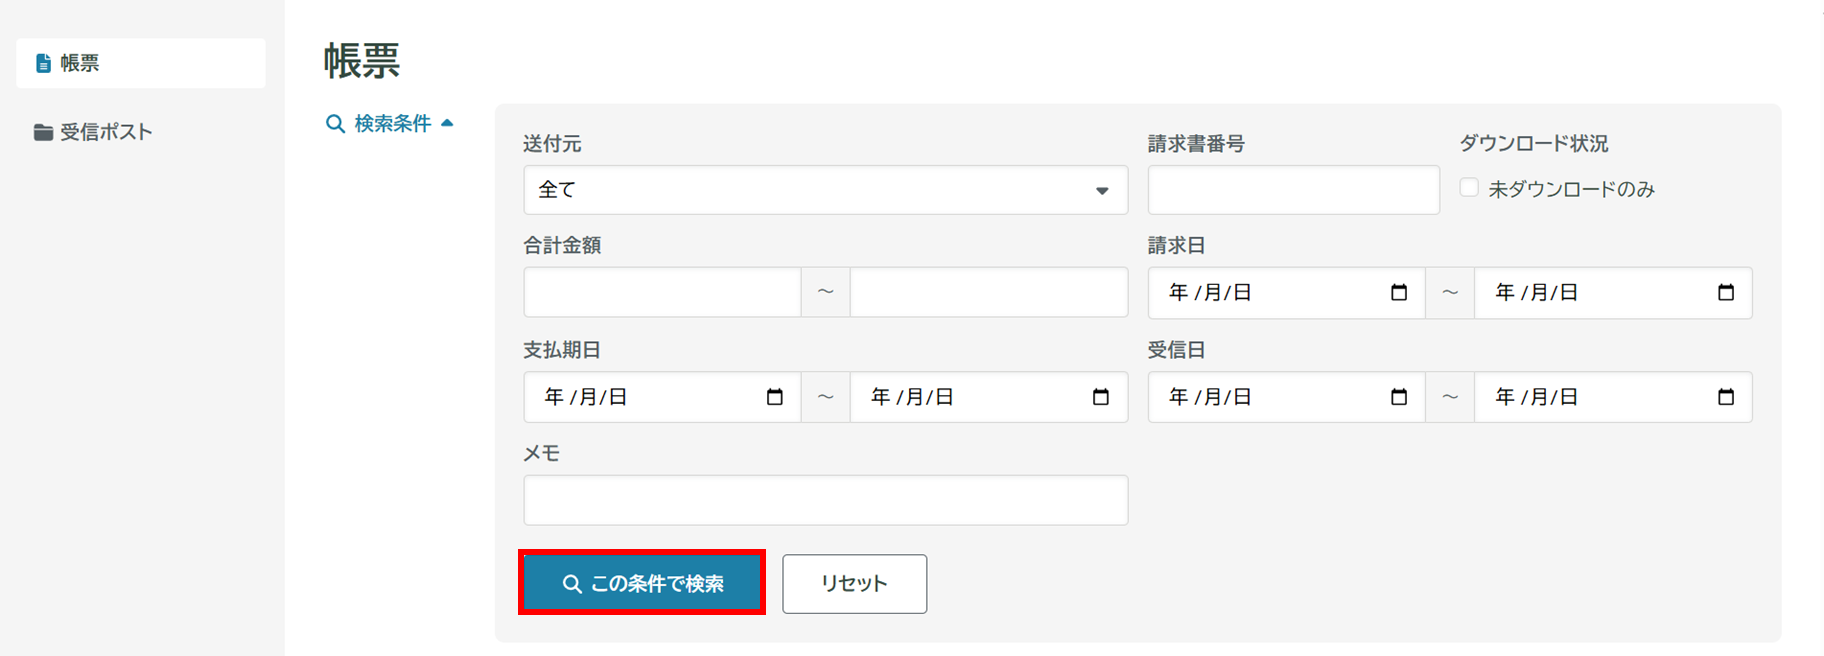Image resolution: width=1824 pixels, height=656 pixels.
Task: Open calendar picker for 受信日 start date
Action: click(x=1399, y=397)
